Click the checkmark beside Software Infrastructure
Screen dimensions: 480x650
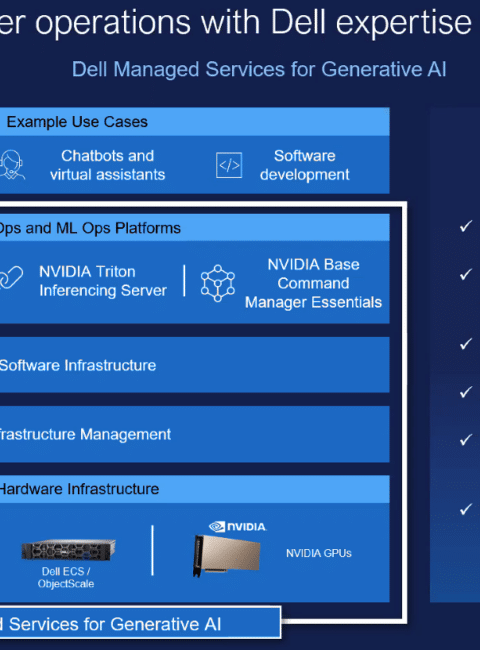coord(465,344)
